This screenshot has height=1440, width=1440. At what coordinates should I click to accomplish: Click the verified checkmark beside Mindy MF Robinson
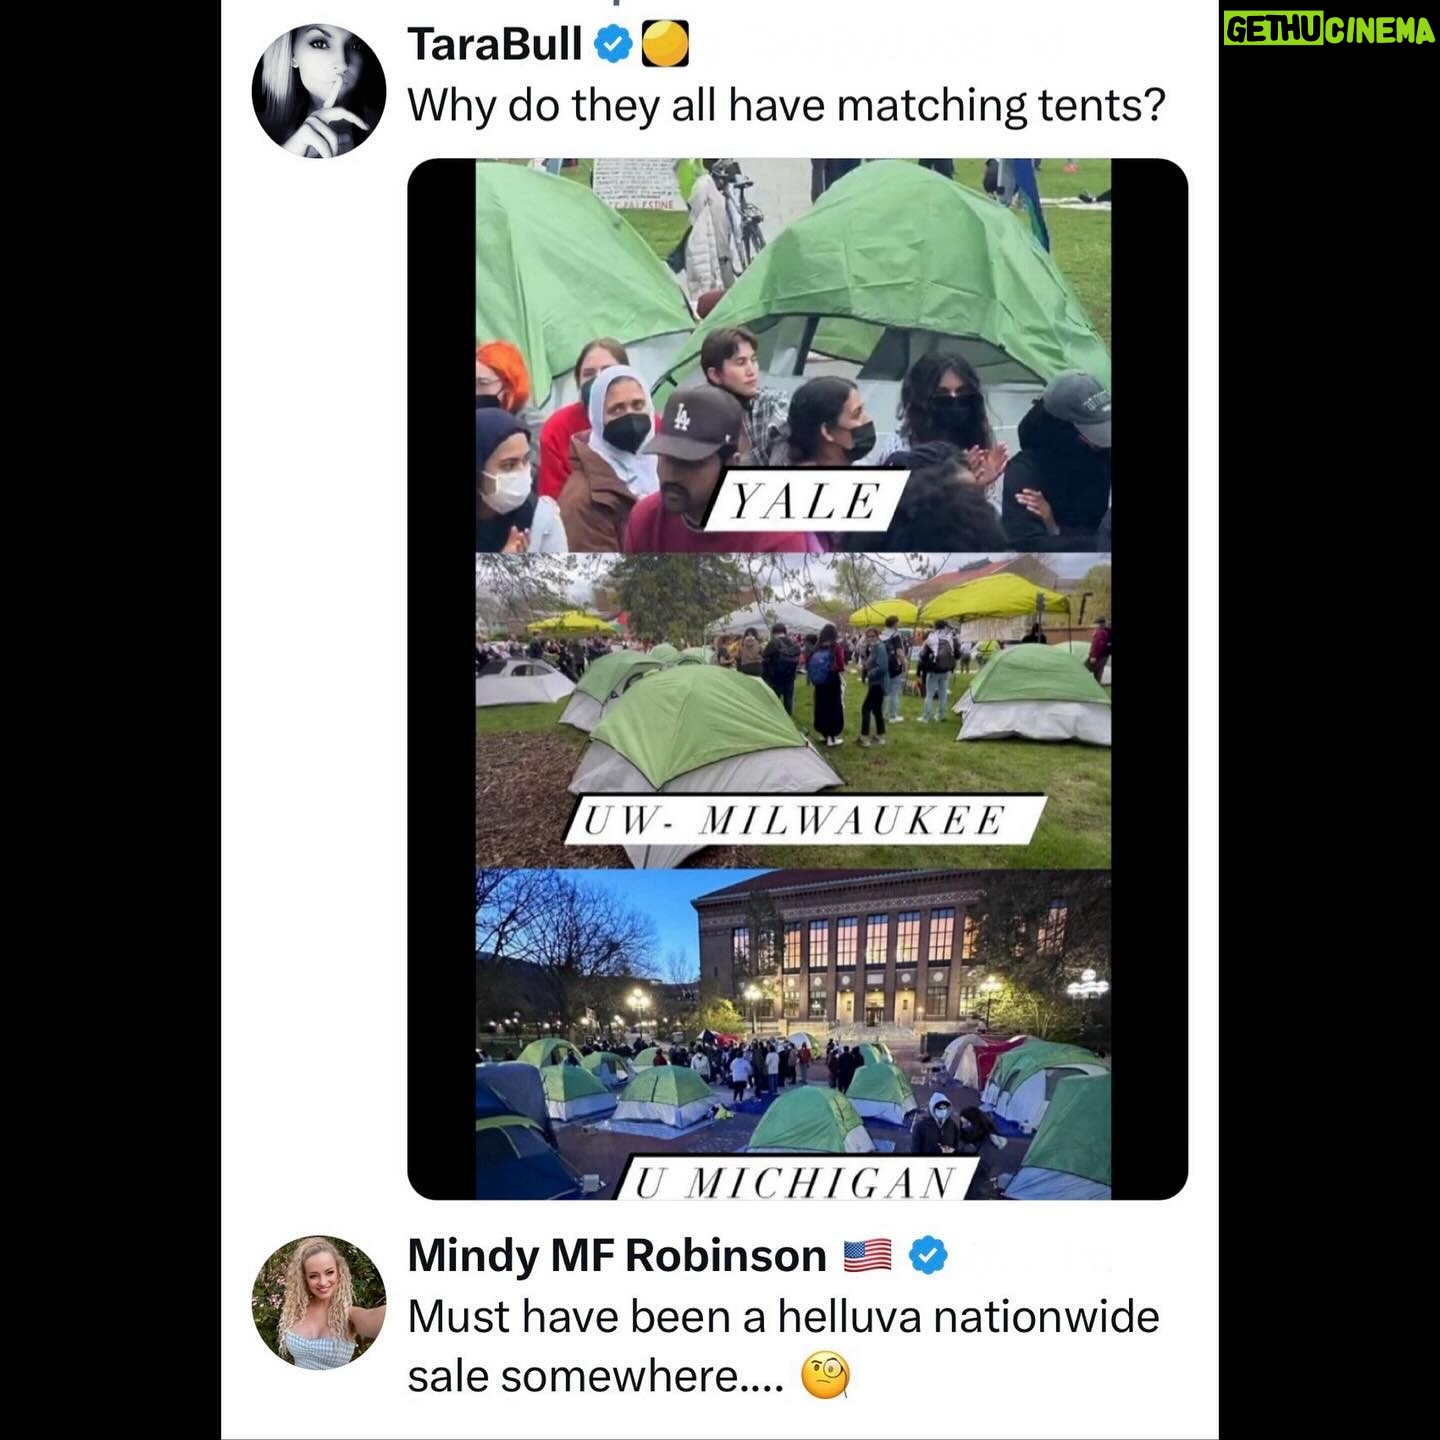[x=928, y=1255]
